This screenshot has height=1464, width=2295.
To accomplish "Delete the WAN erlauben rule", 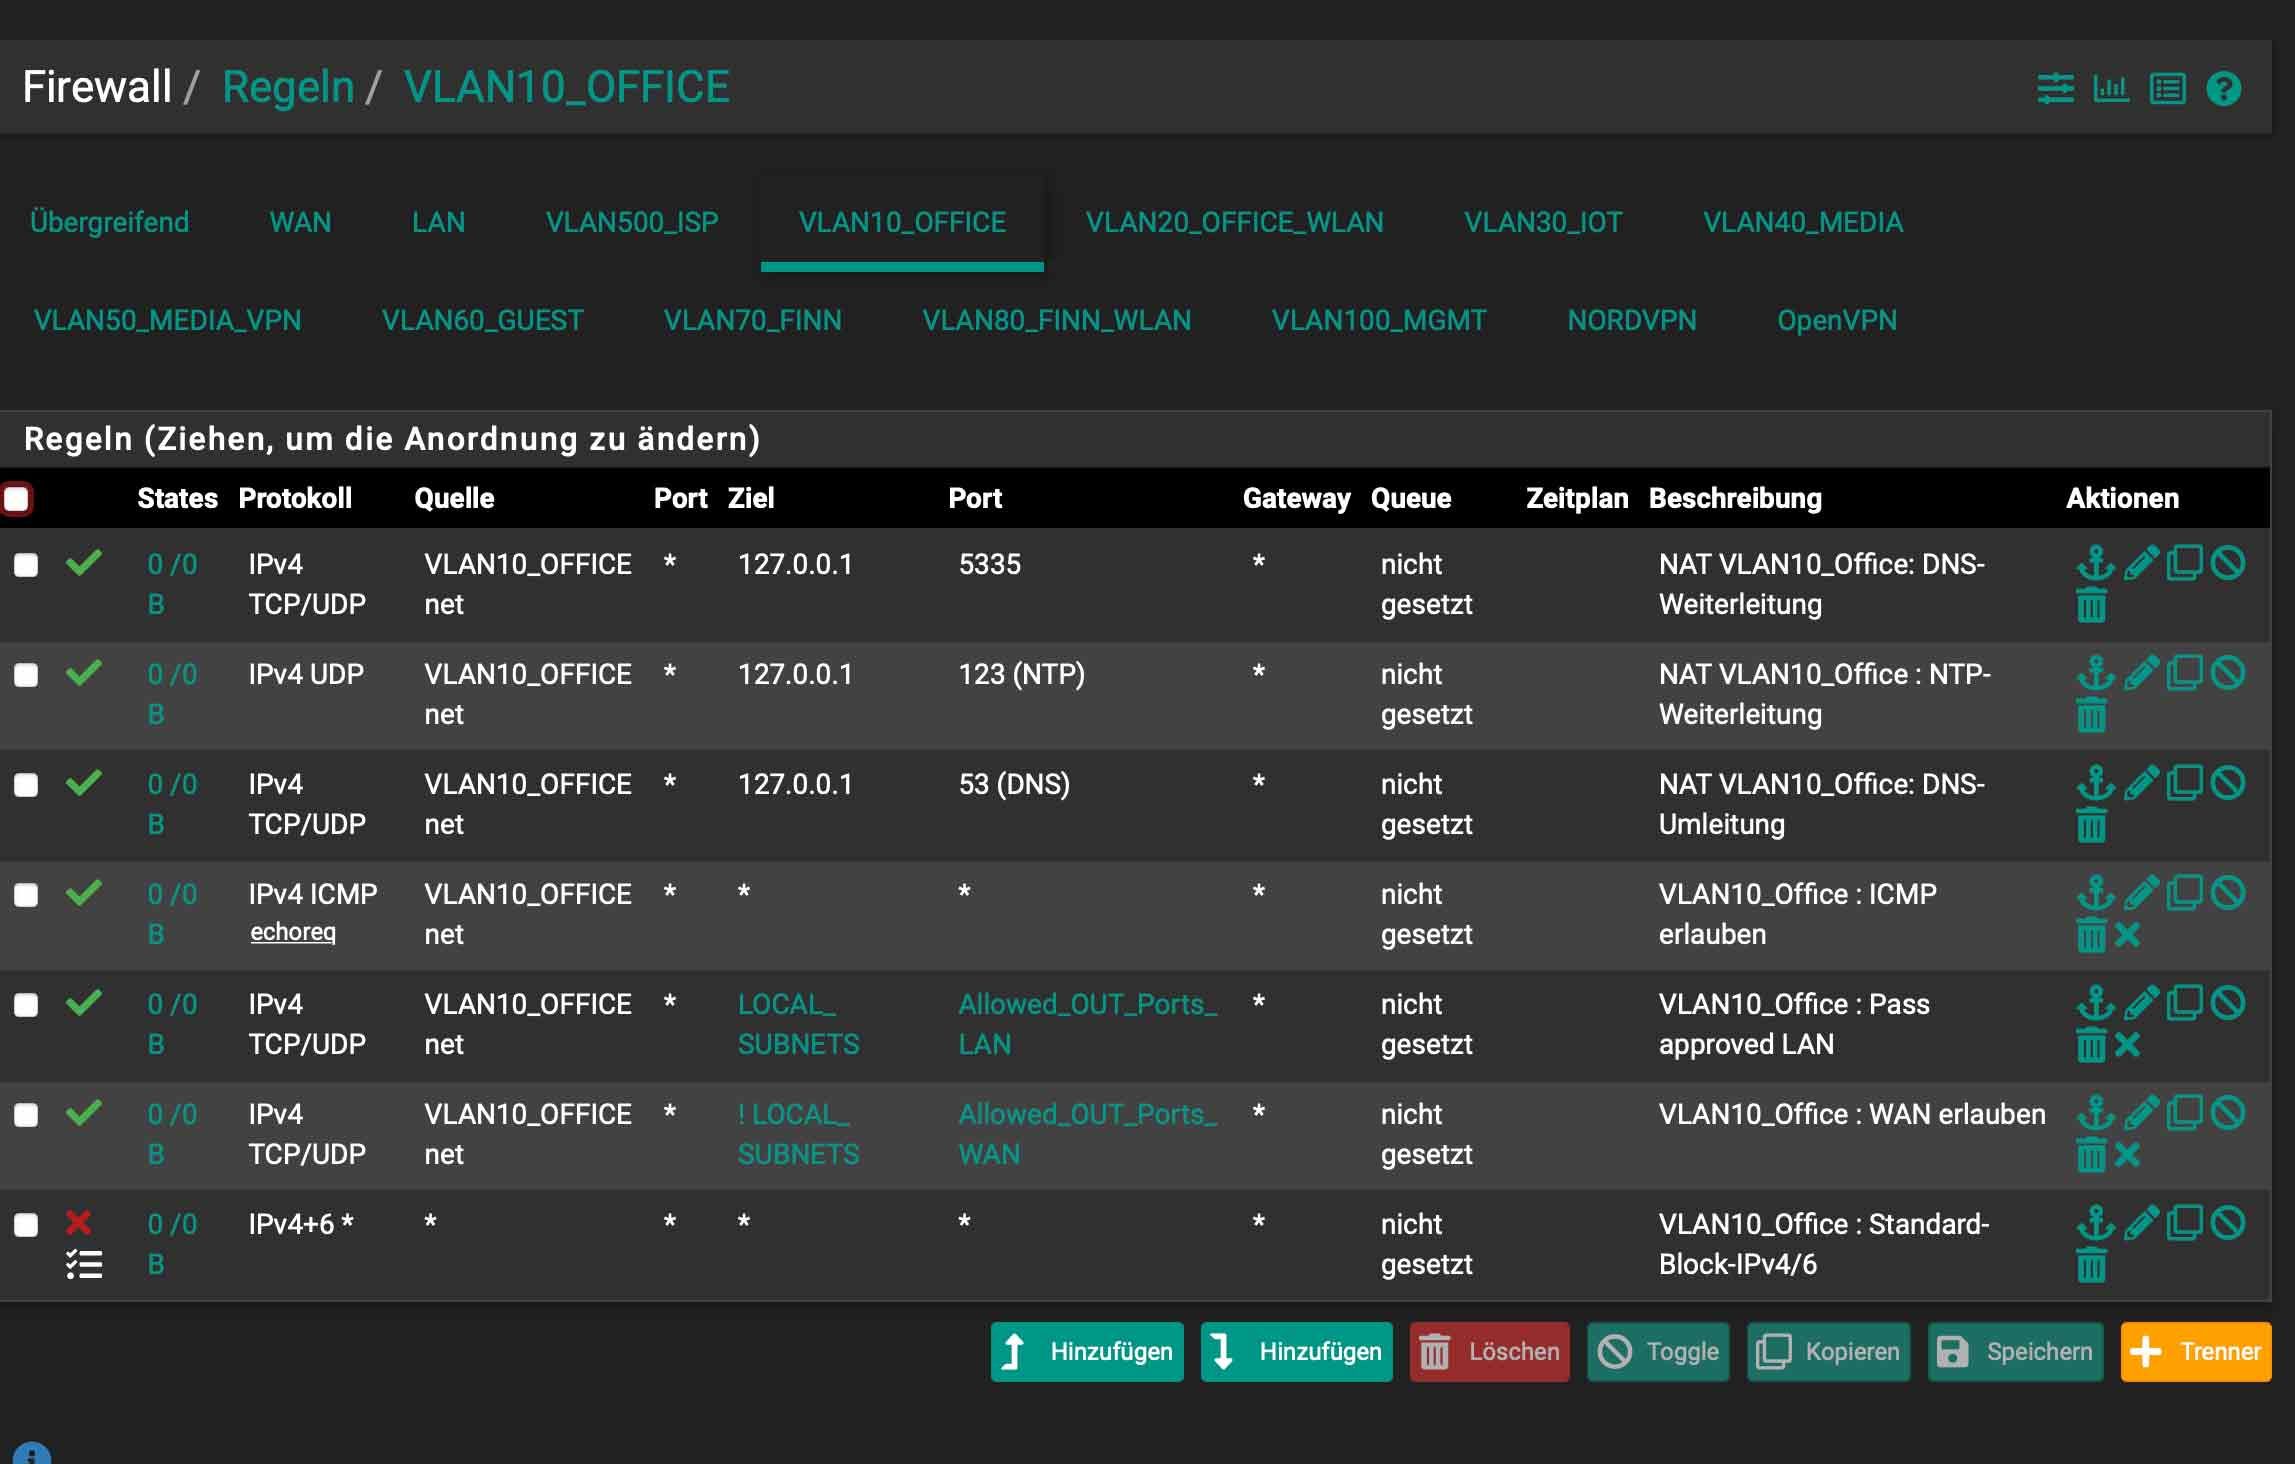I will coord(2091,1155).
